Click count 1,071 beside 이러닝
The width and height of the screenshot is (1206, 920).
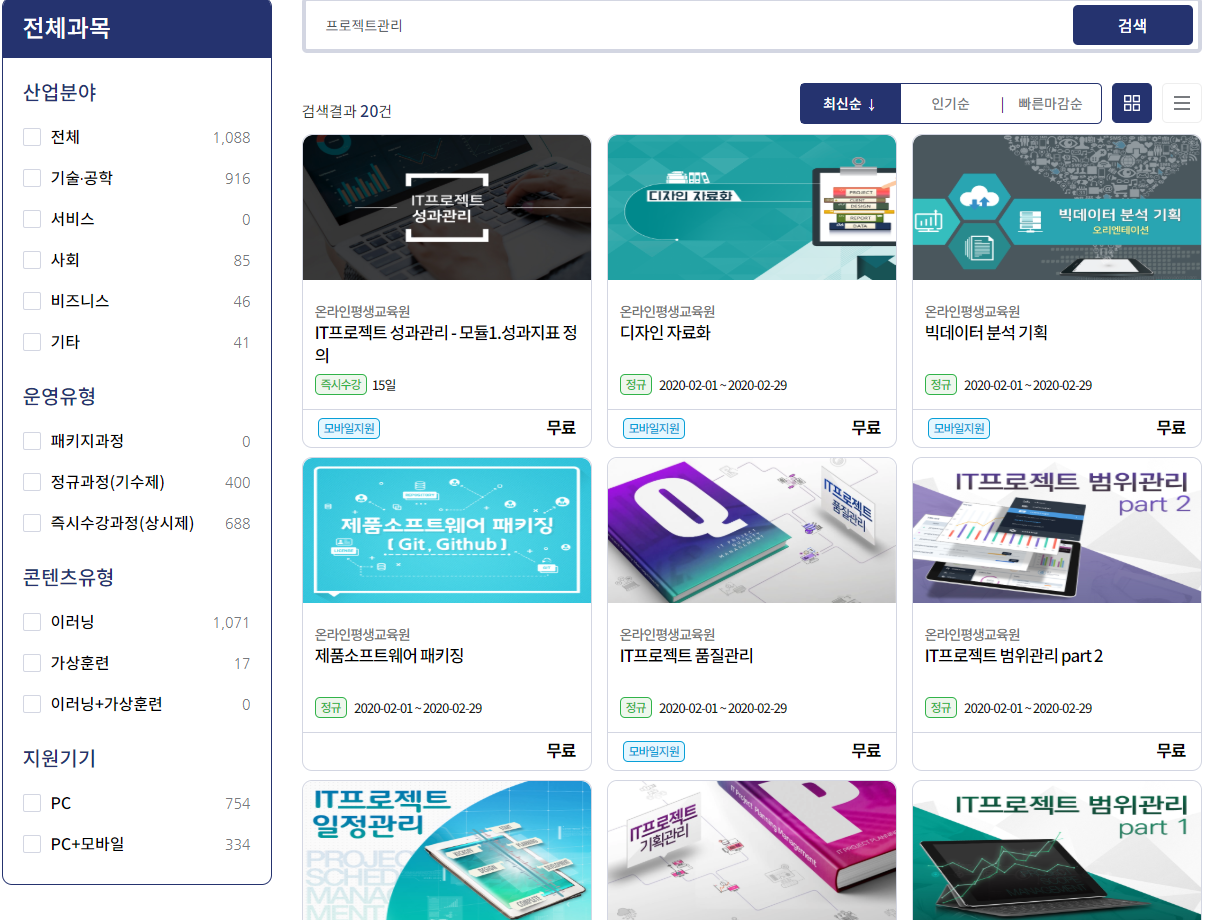(x=231, y=623)
